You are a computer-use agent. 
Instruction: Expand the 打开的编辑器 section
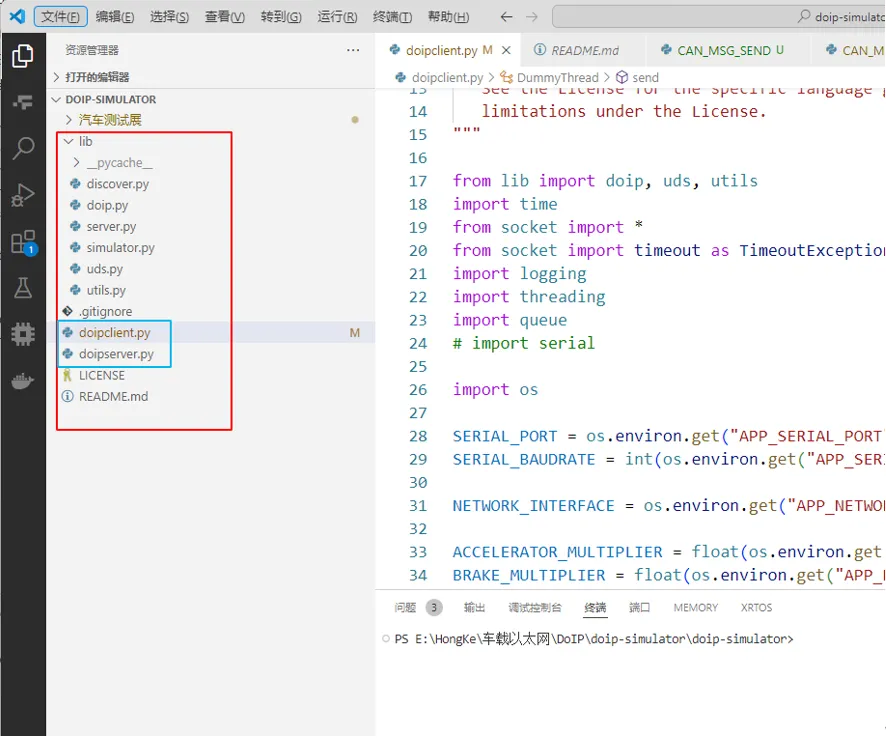[97, 77]
